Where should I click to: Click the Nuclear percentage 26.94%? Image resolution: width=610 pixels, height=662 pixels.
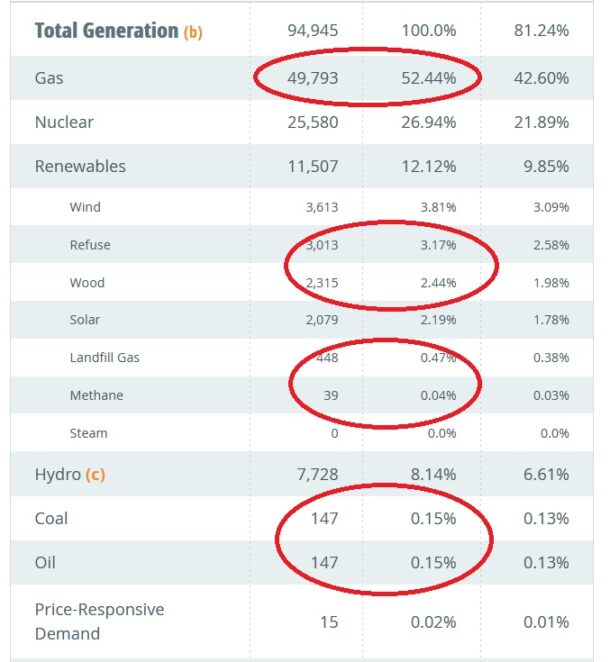click(x=428, y=122)
